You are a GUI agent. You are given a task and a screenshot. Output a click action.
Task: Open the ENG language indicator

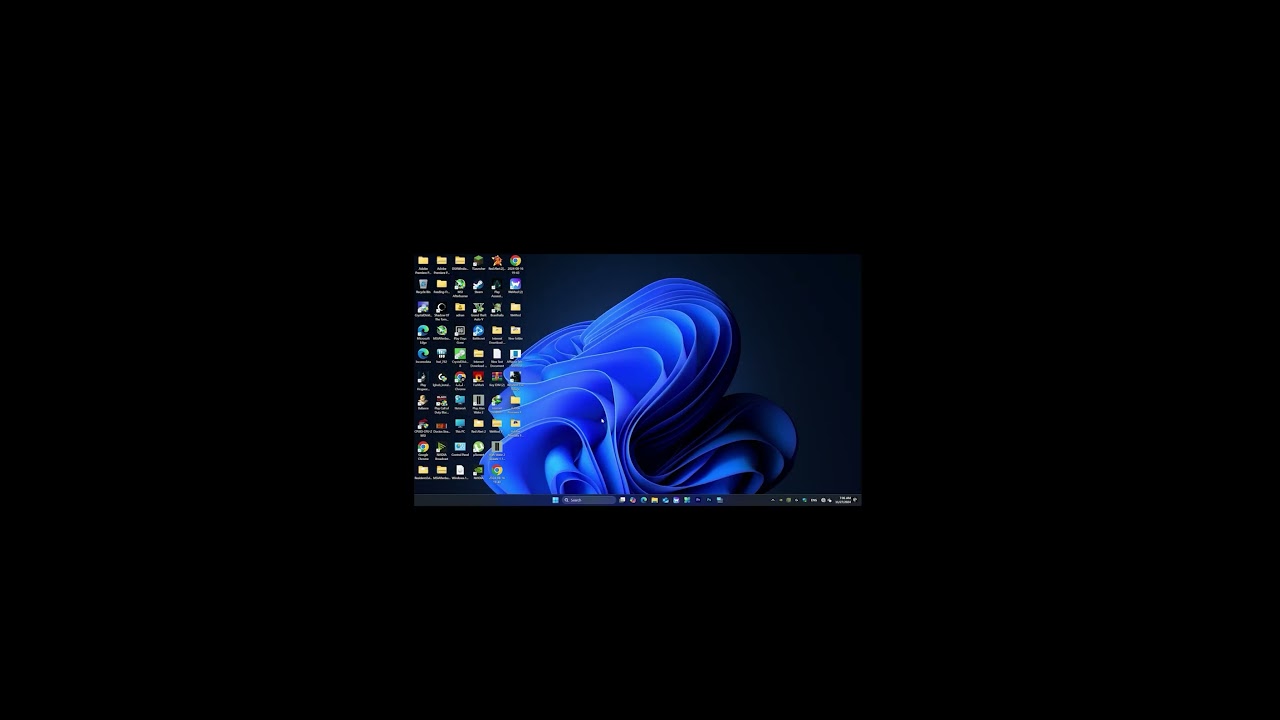[814, 500]
